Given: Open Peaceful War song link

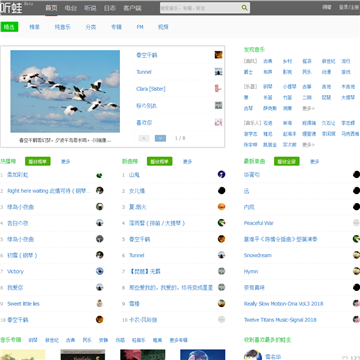Looking at the screenshot, I should coord(259,223).
